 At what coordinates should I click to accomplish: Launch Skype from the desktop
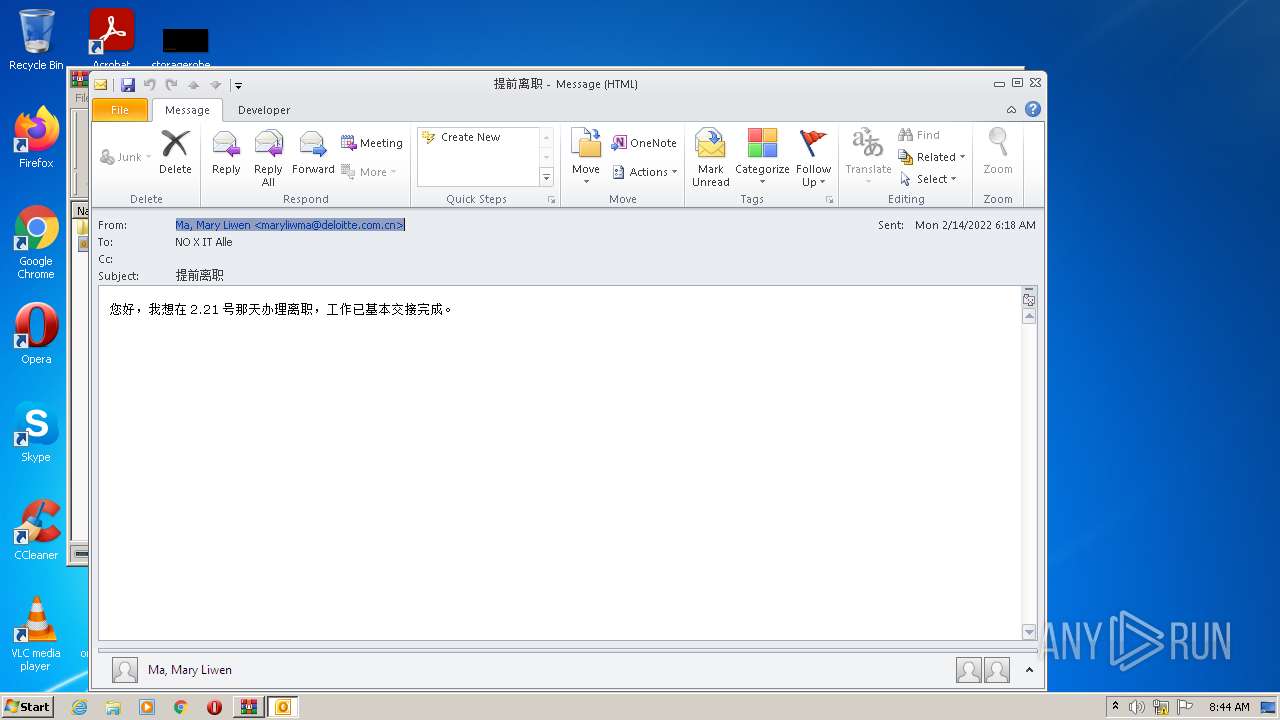point(36,432)
